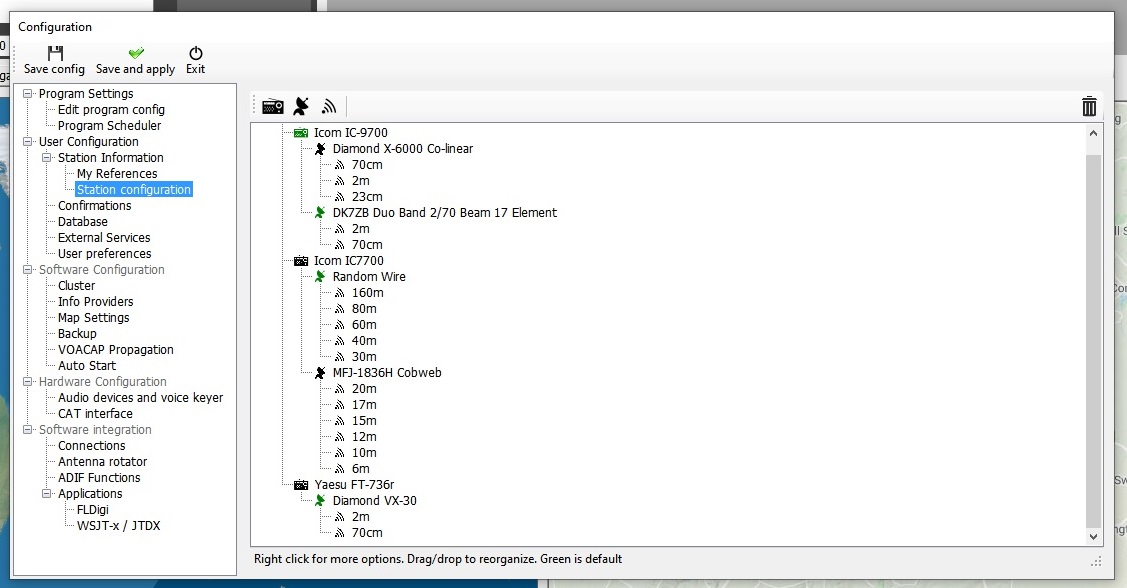This screenshot has width=1127, height=588.
Task: Select the radio icon beside Icom IC7700
Action: tap(301, 261)
